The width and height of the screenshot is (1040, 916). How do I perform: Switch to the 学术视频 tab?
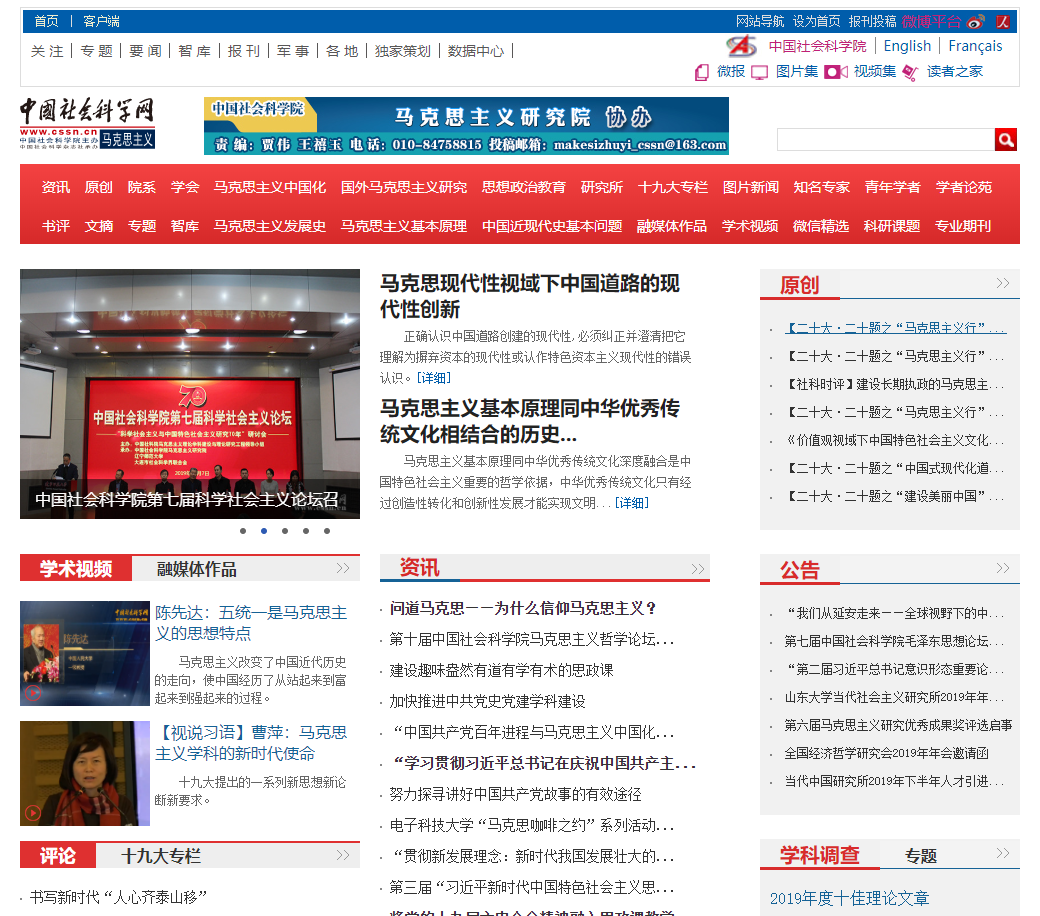click(76, 569)
